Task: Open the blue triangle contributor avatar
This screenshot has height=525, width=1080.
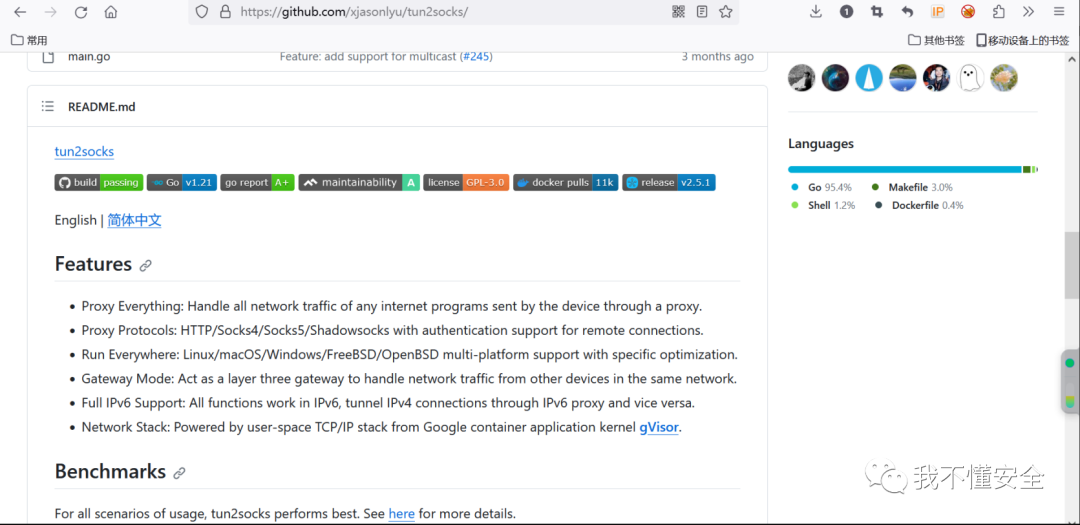Action: coord(869,78)
